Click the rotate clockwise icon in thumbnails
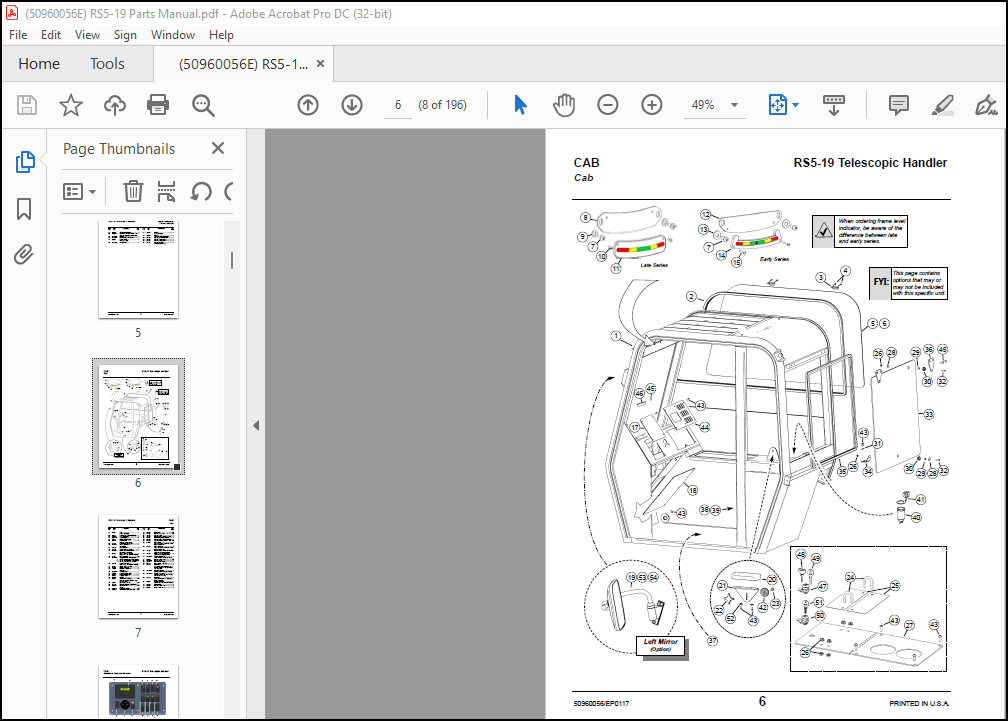The width and height of the screenshot is (1008, 721). point(228,191)
